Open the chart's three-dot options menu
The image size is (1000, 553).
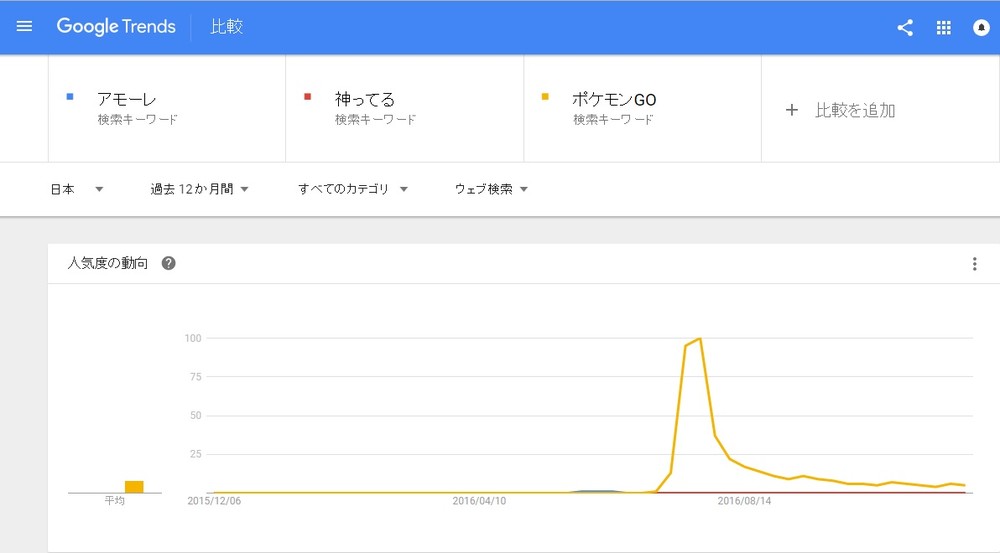tap(974, 264)
